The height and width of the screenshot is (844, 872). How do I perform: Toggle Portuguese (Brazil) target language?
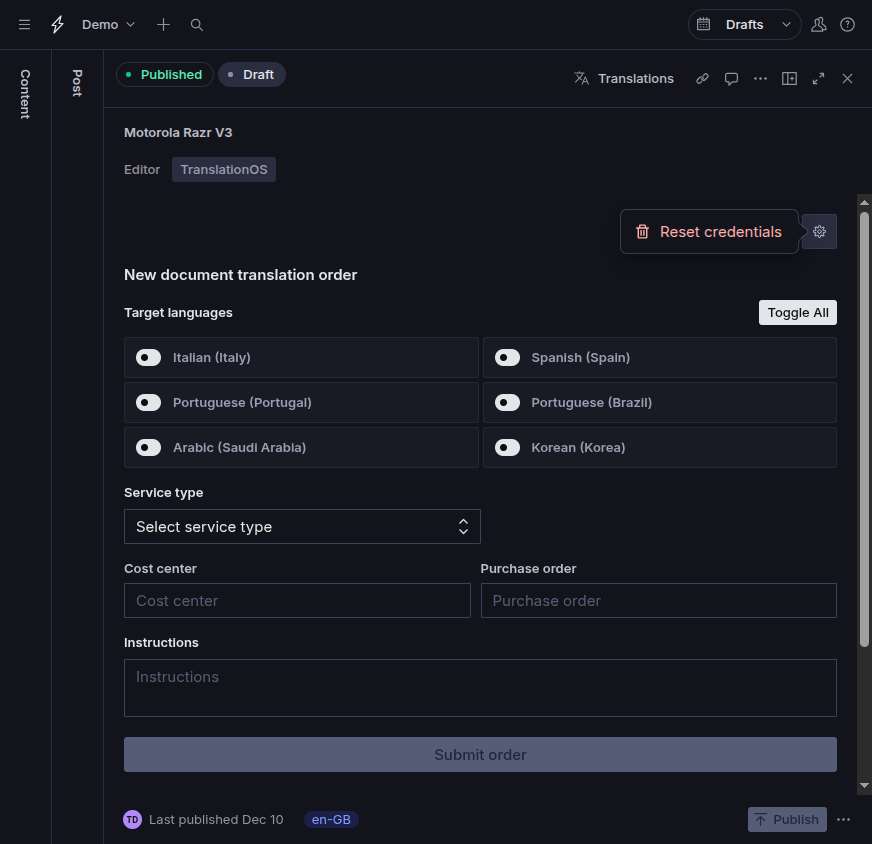click(x=507, y=402)
